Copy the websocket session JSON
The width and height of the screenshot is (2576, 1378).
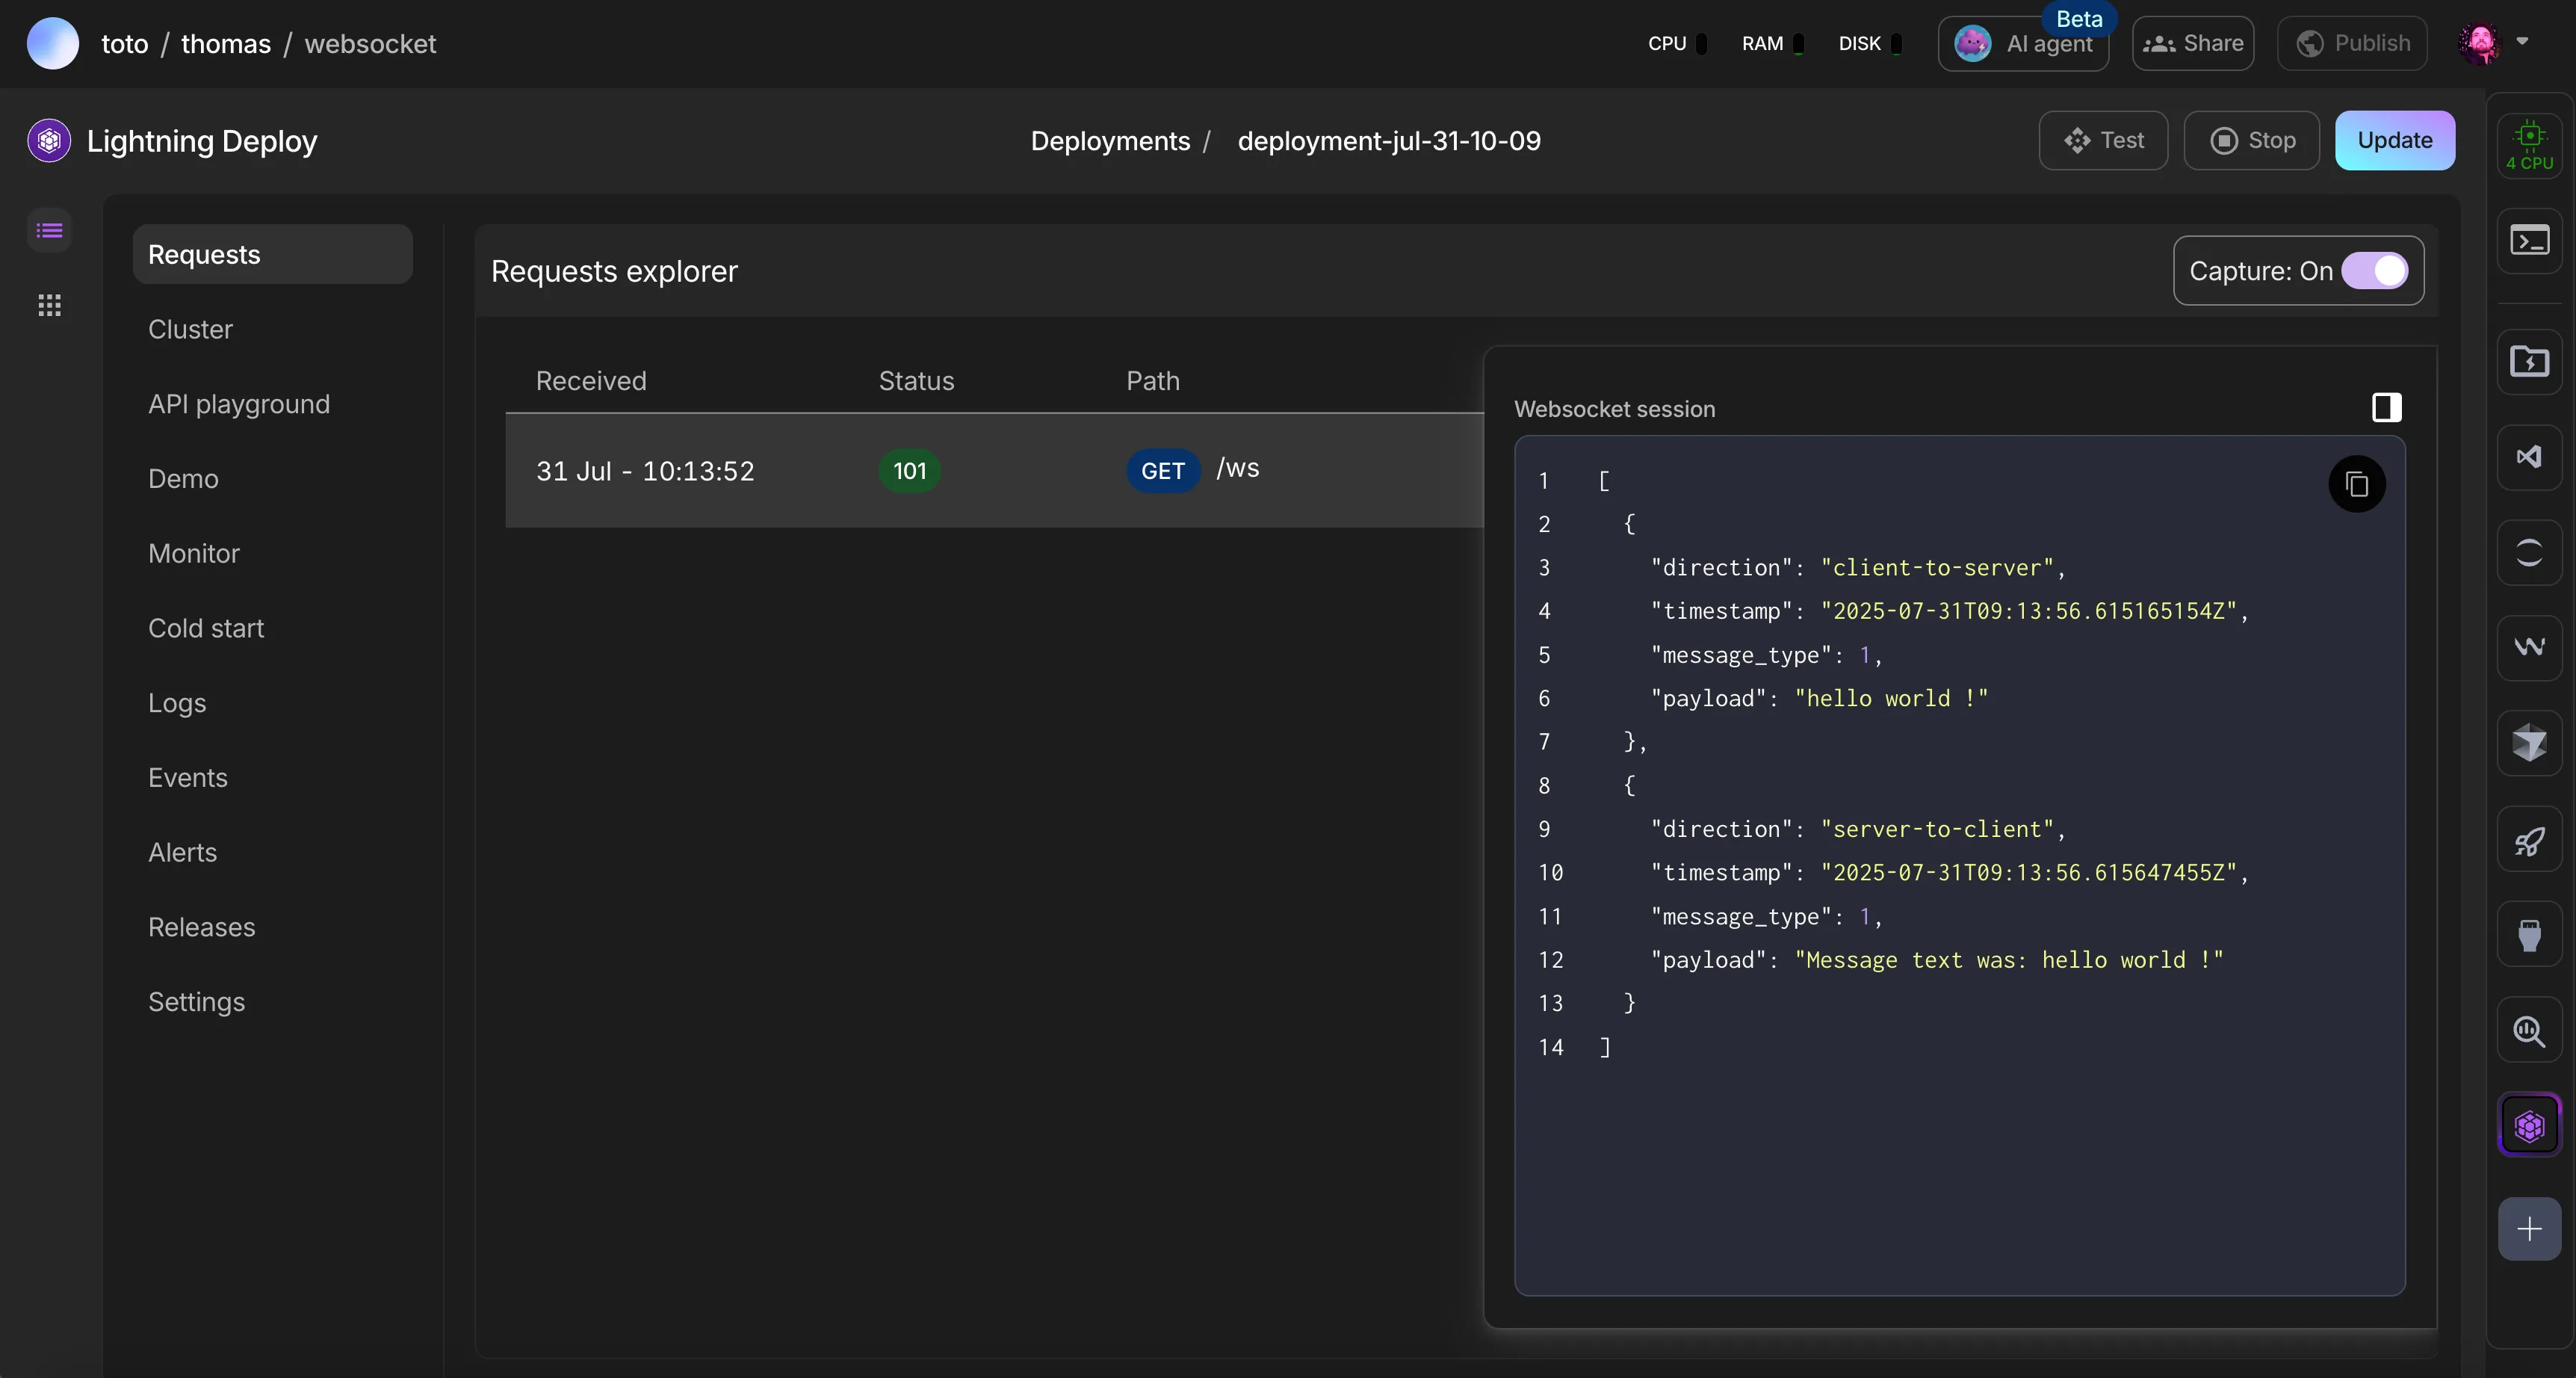(x=2357, y=484)
